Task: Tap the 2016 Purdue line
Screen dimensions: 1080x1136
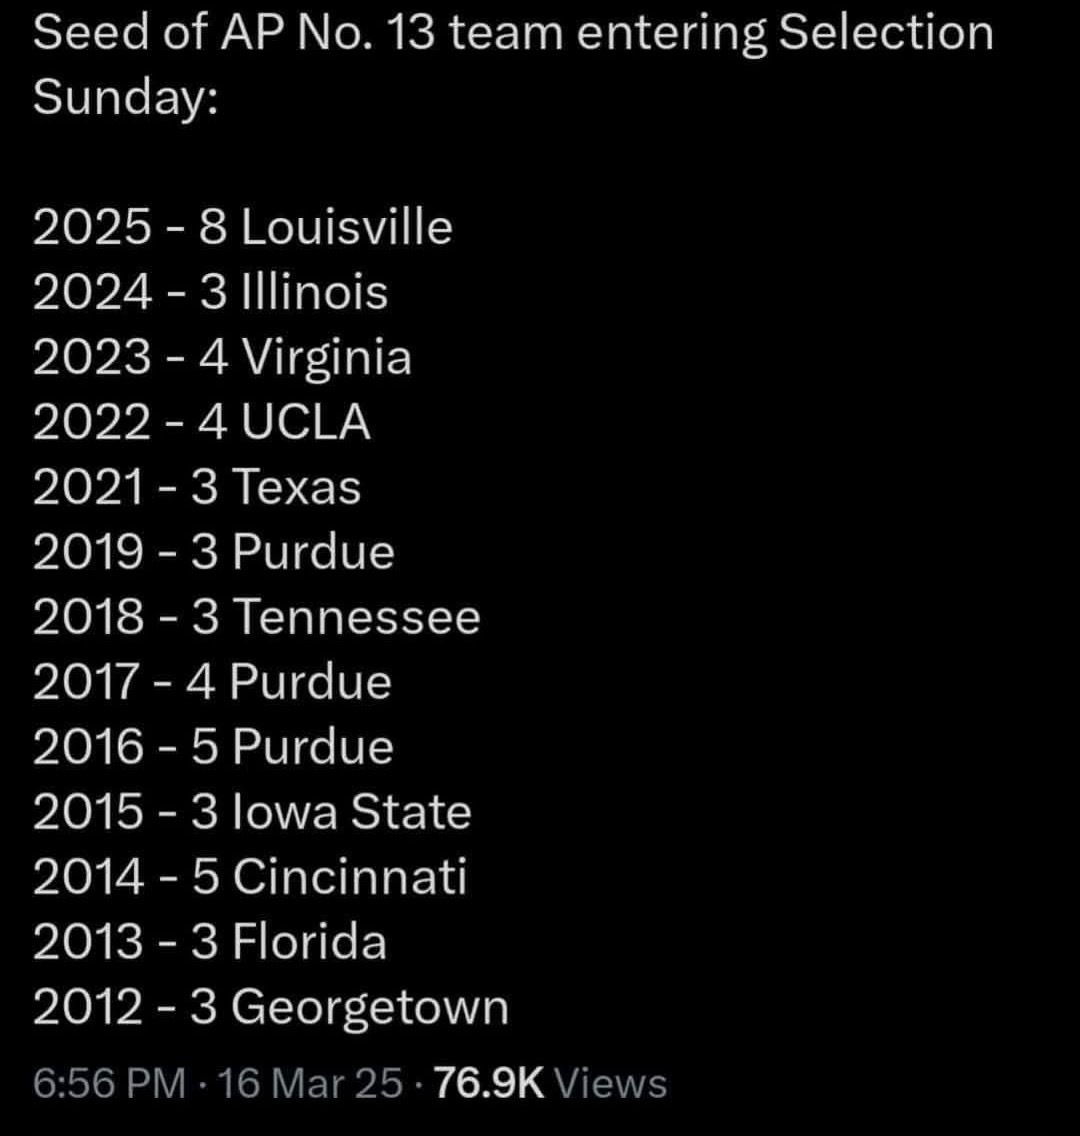Action: pyautogui.click(x=213, y=748)
